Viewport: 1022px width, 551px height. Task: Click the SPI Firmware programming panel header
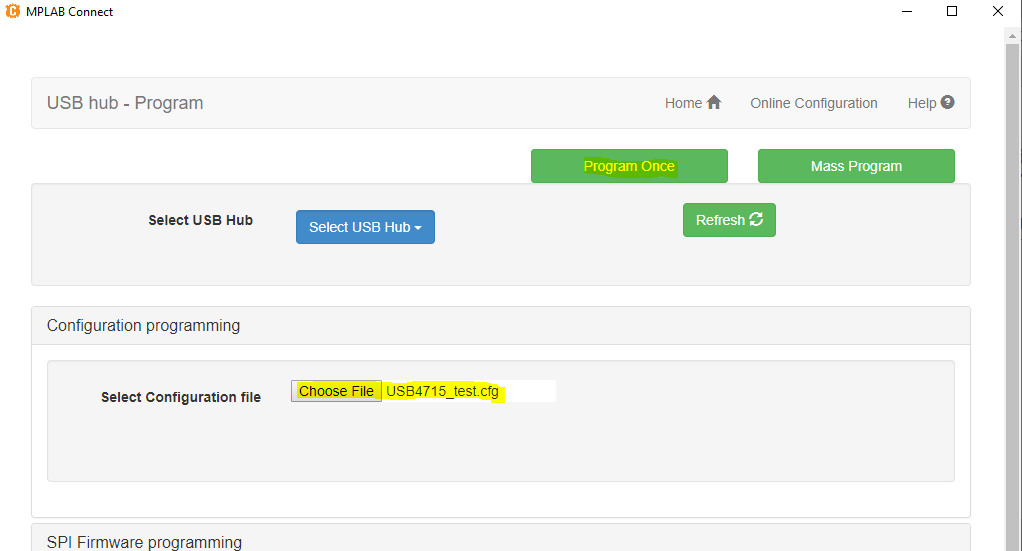[x=501, y=538]
